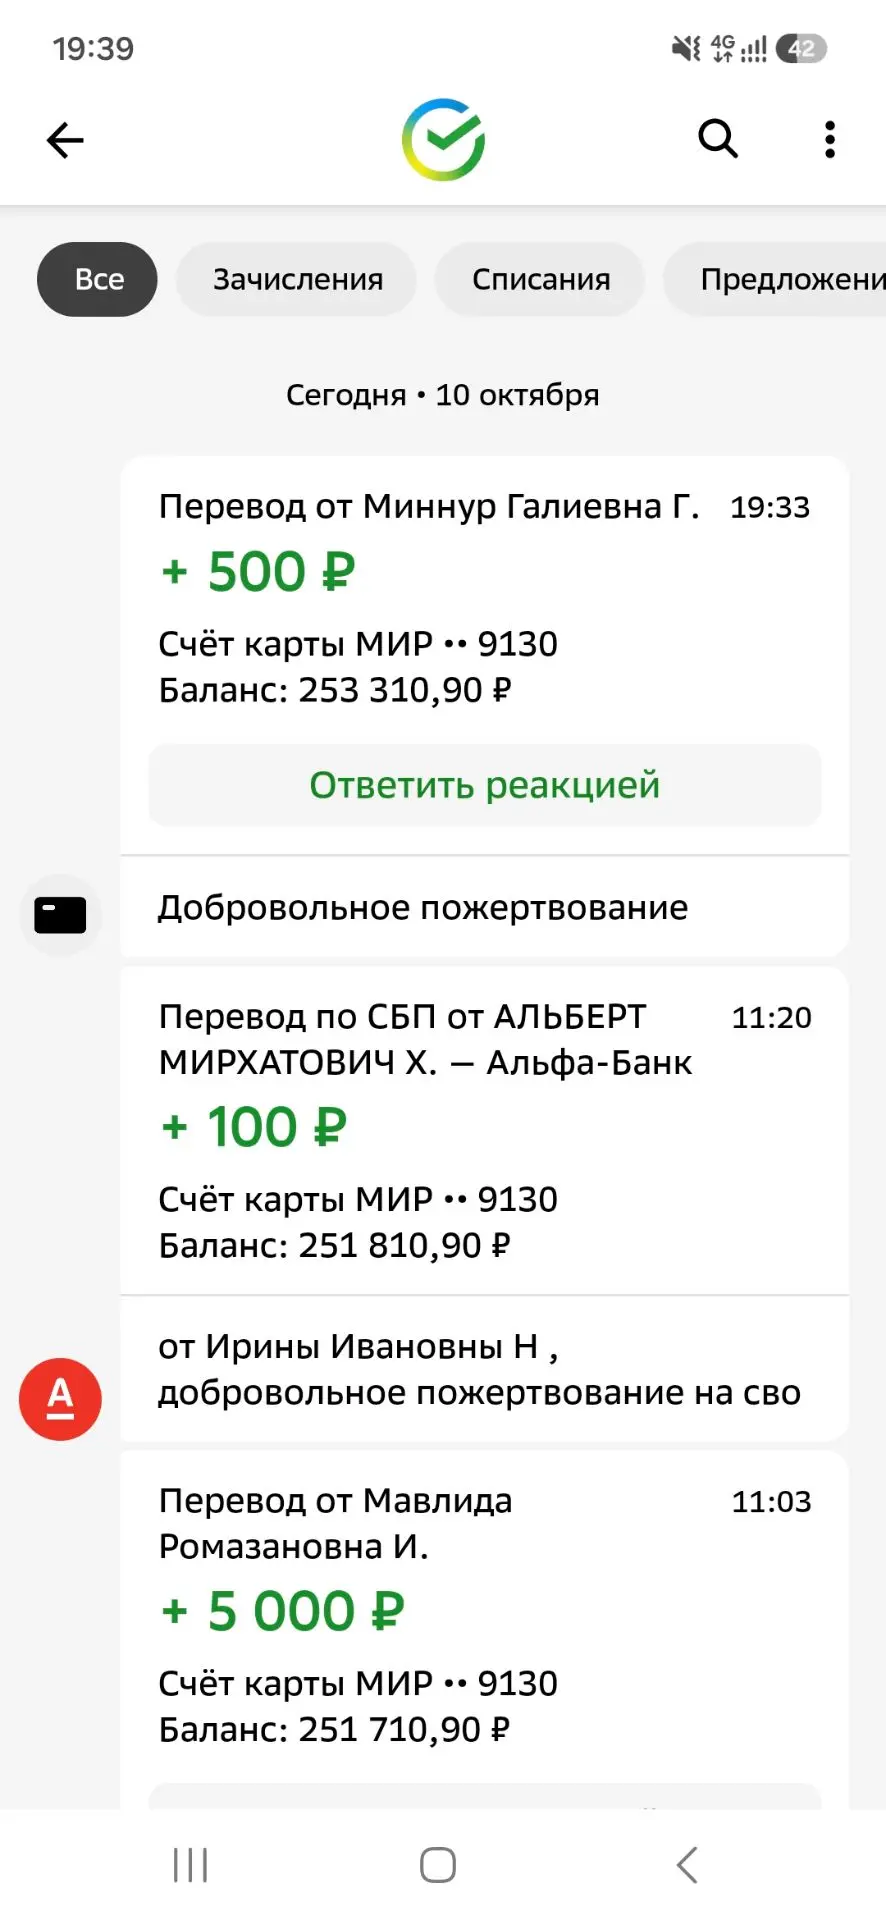Open the + 500 ₽ transfer entry

tap(485, 598)
